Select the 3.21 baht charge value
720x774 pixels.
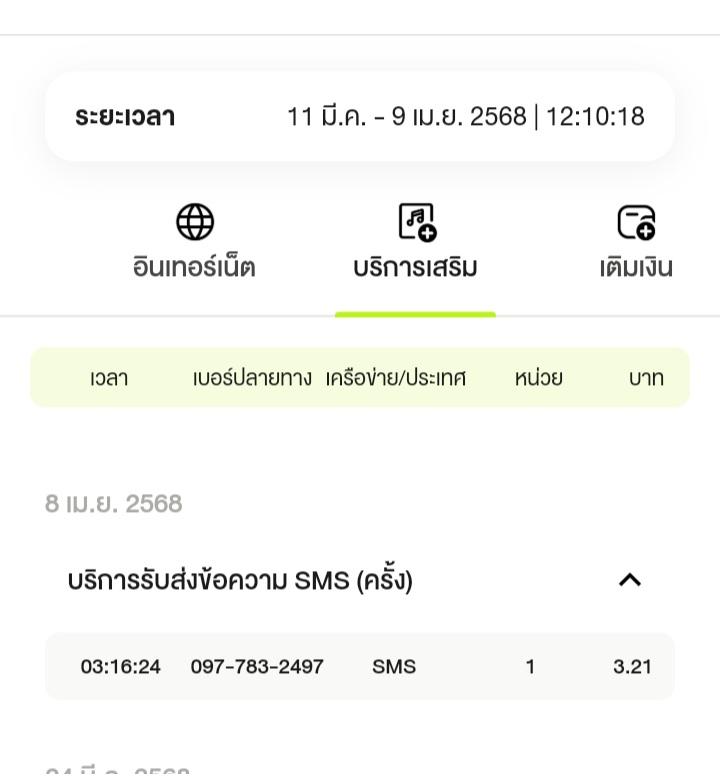[x=632, y=667]
